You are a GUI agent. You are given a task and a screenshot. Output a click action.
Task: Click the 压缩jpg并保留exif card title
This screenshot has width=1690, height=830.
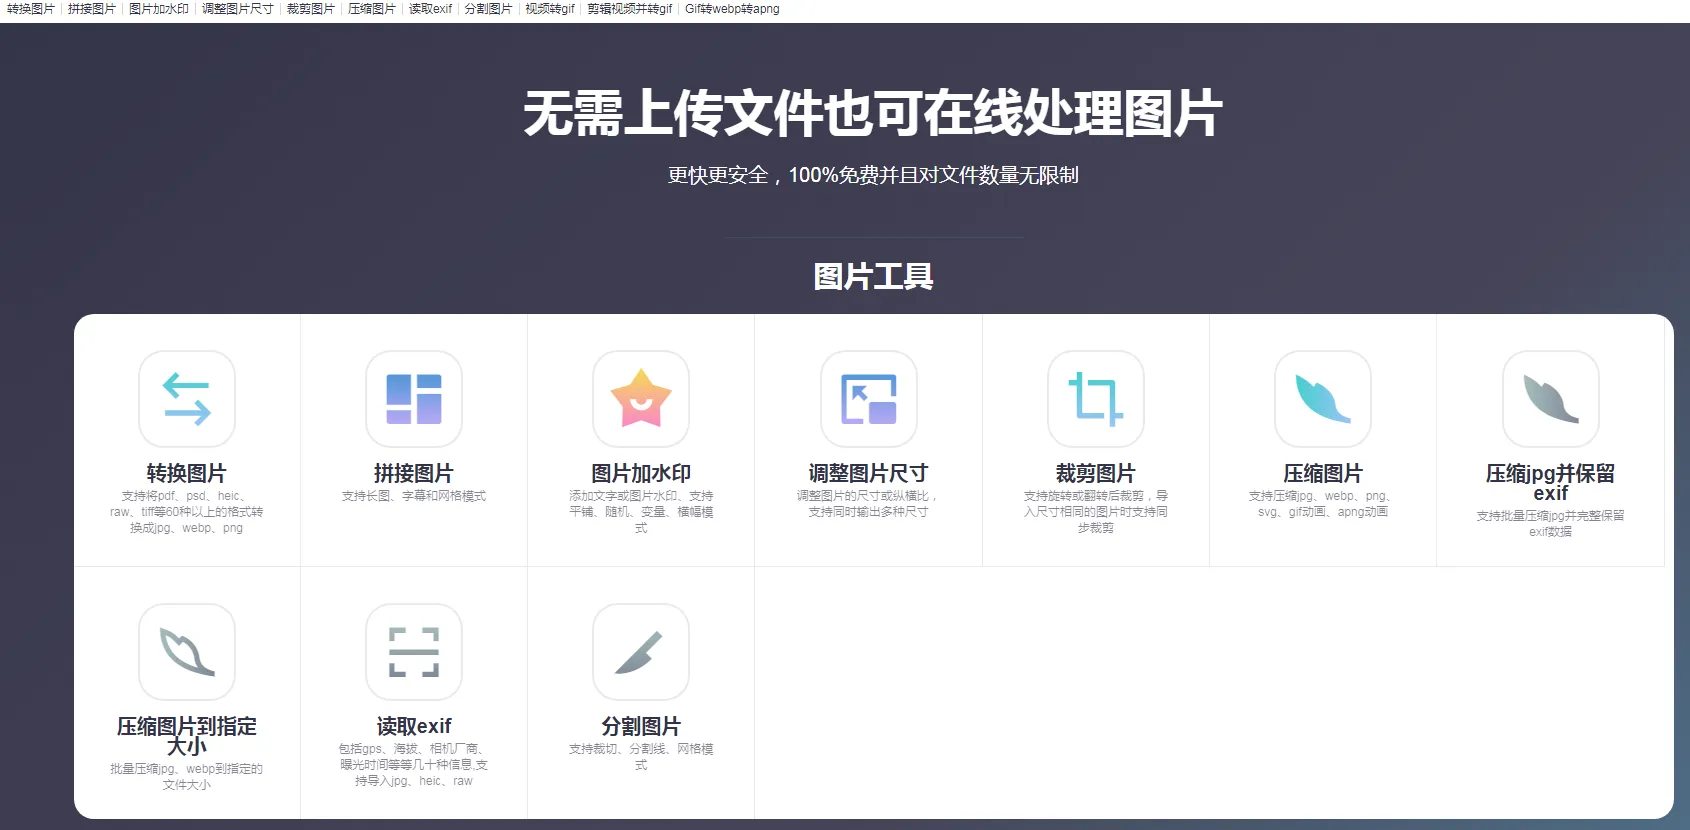[x=1551, y=483]
